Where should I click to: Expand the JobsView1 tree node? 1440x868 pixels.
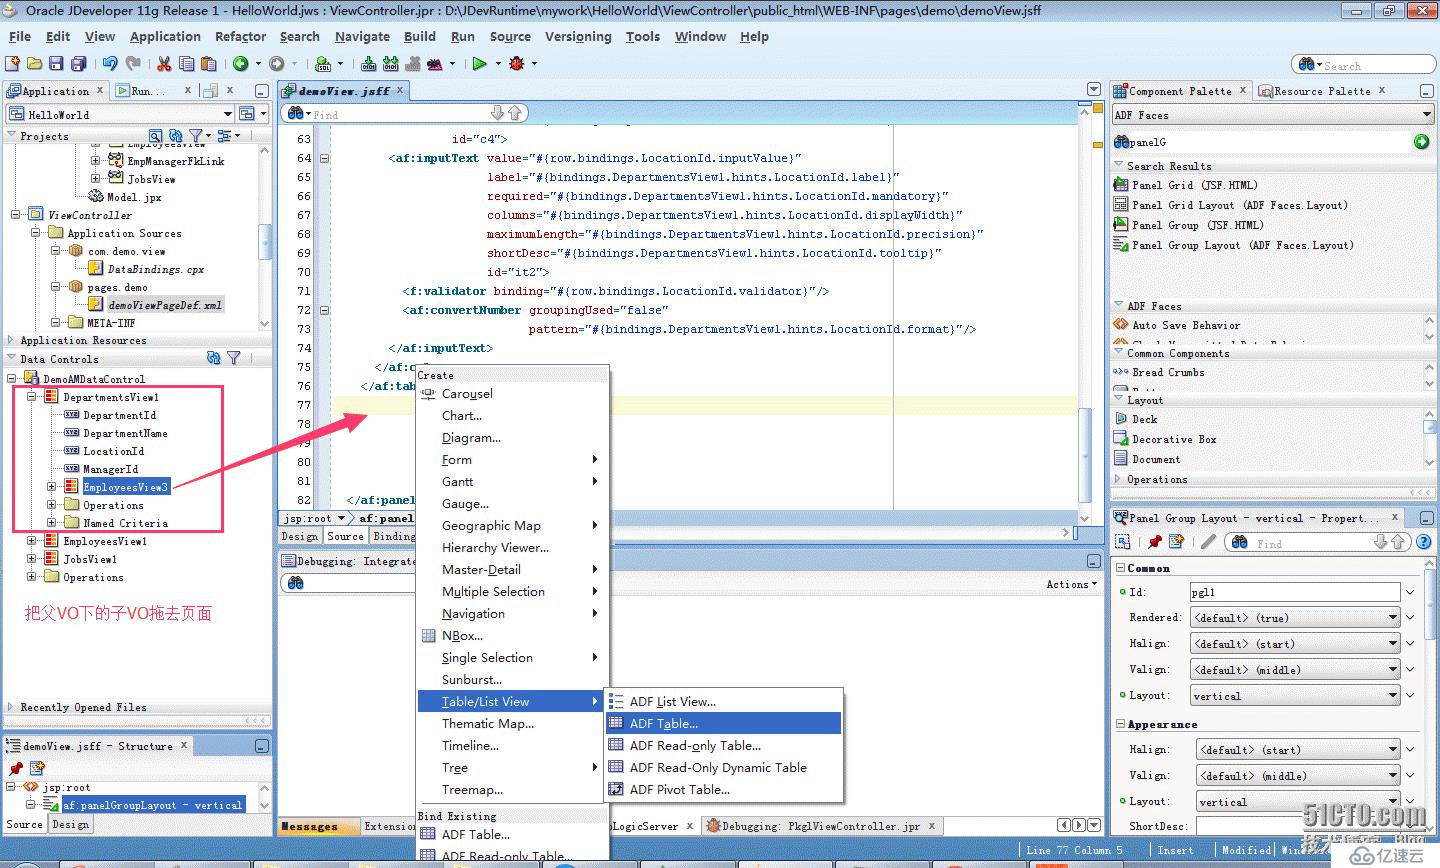tap(32, 559)
